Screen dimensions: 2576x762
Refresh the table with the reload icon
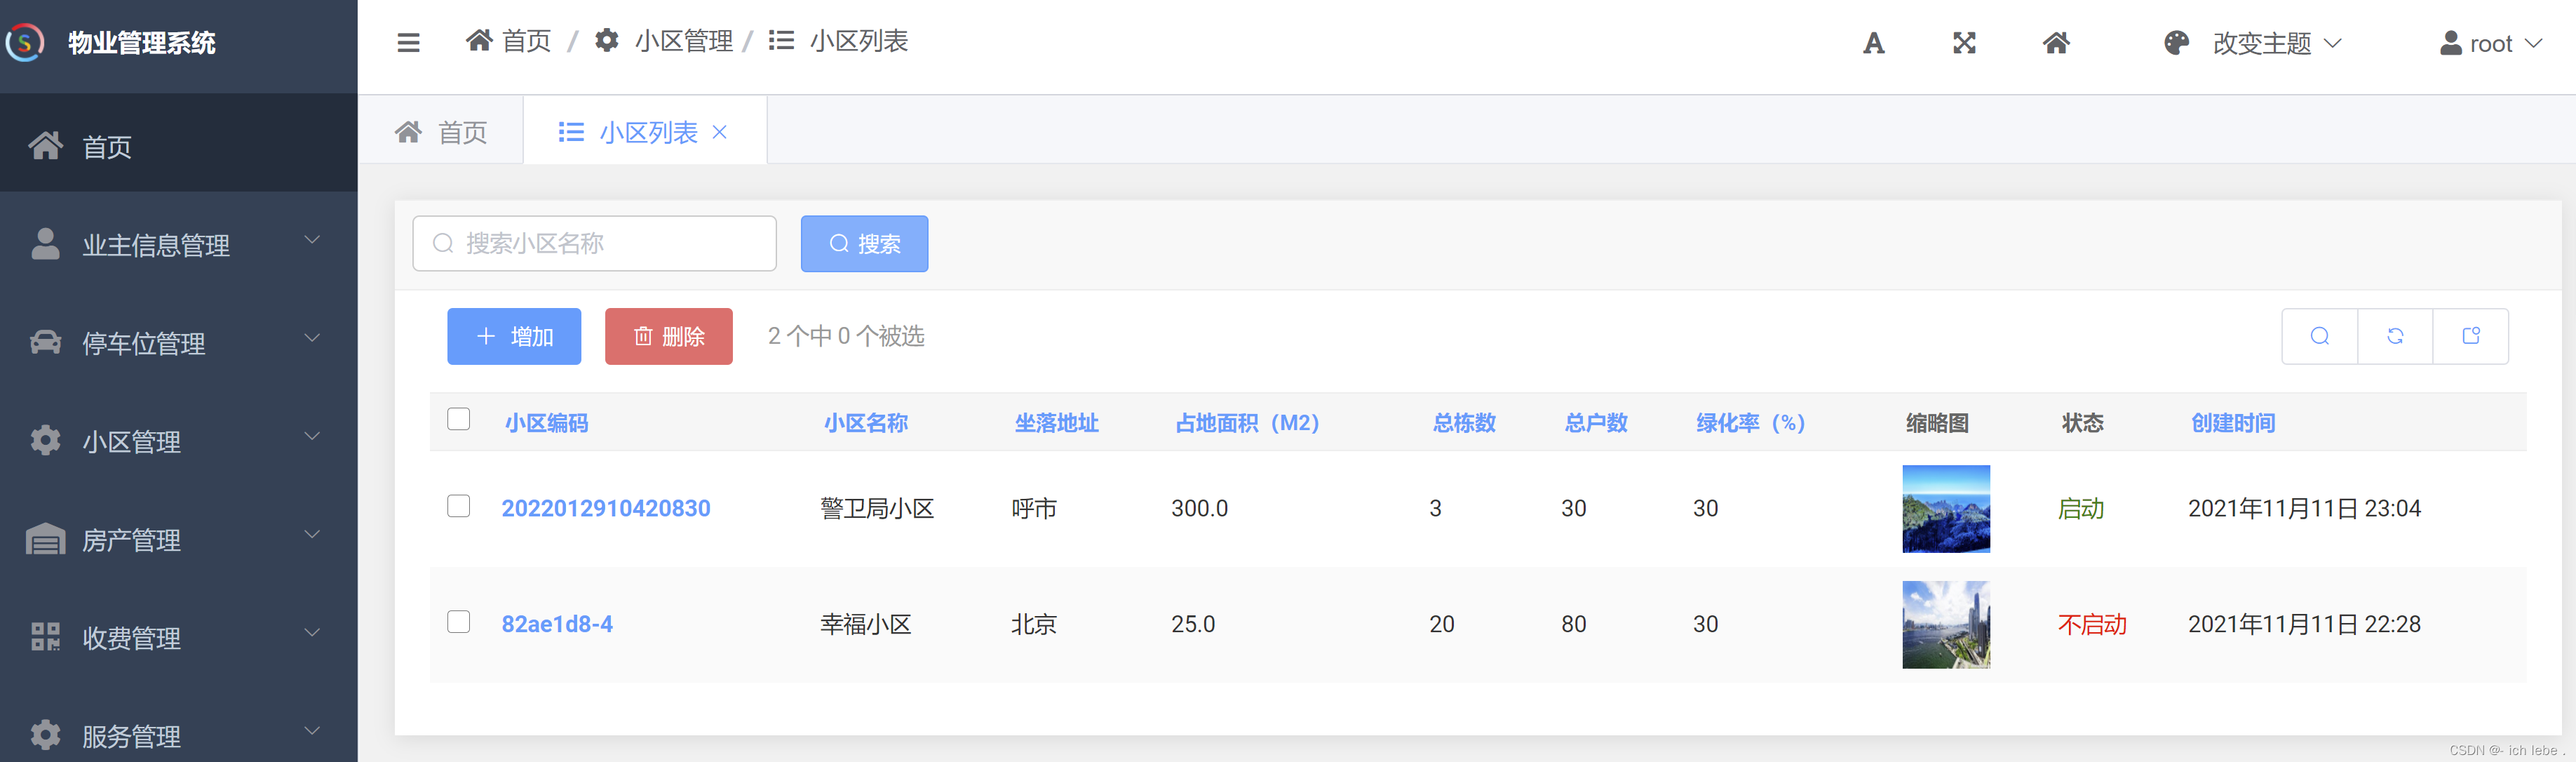2395,336
